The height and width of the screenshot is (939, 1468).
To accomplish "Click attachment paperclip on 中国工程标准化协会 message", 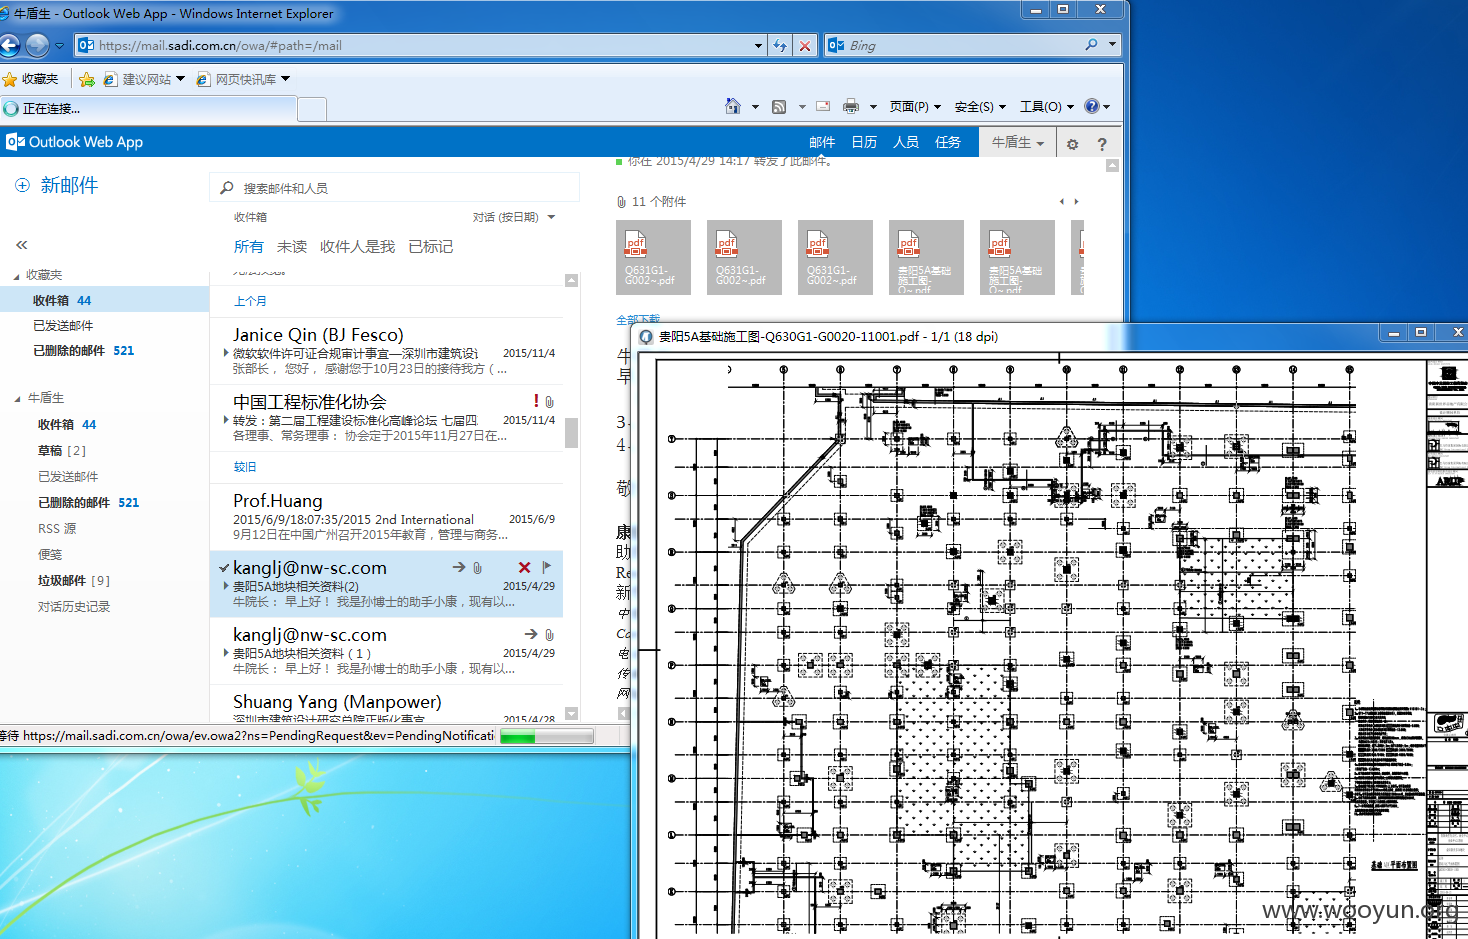I will pos(549,401).
